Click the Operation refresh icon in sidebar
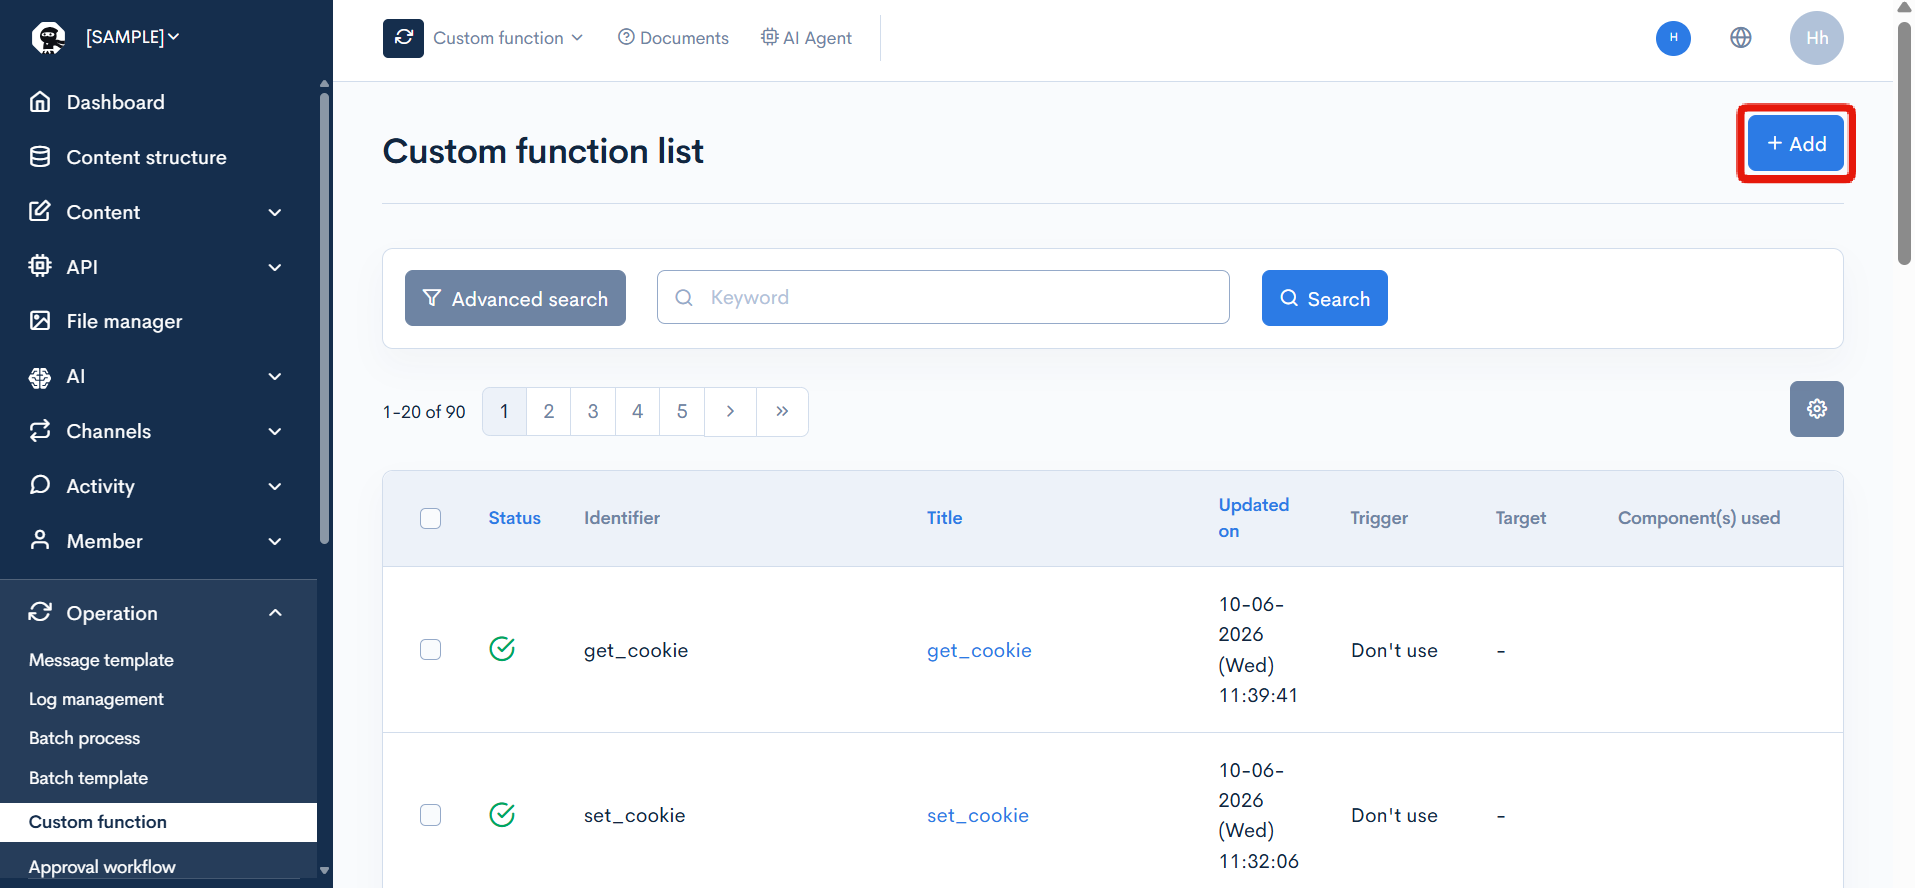This screenshot has height=888, width=1915. point(40,612)
